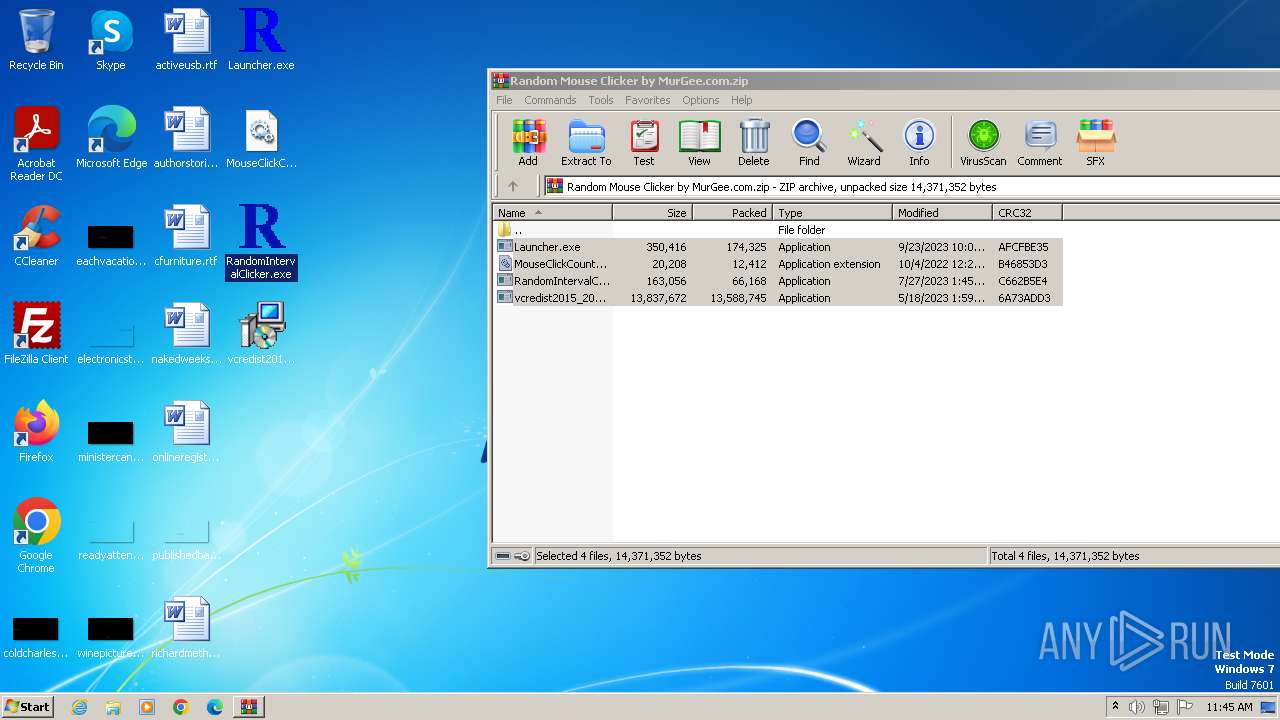Screen dimensions: 1280x720
Task: Open the Recycle Bin desktop icon
Action: point(36,40)
